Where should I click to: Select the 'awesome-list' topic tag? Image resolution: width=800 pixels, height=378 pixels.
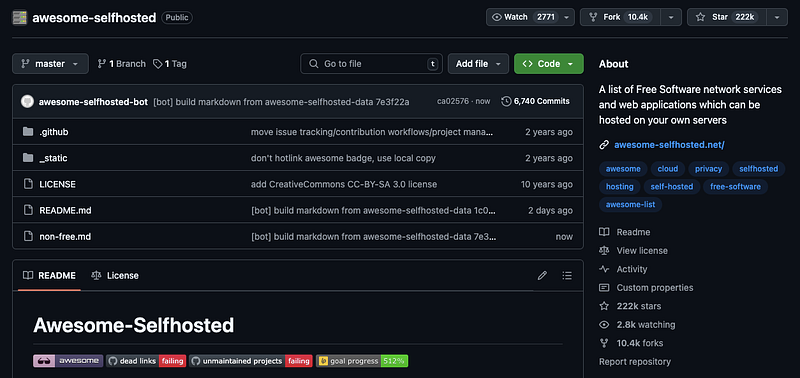pos(631,205)
